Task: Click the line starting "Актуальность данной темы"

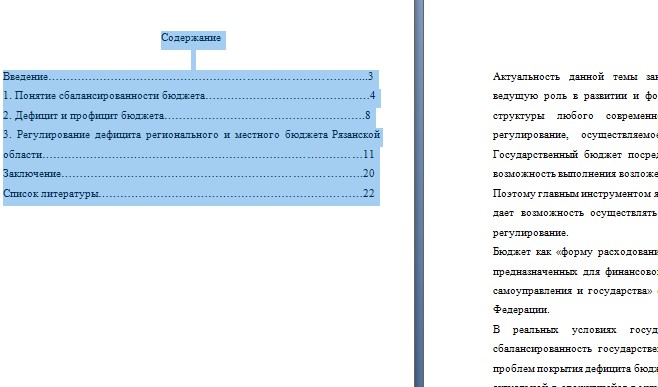Action: pos(575,76)
